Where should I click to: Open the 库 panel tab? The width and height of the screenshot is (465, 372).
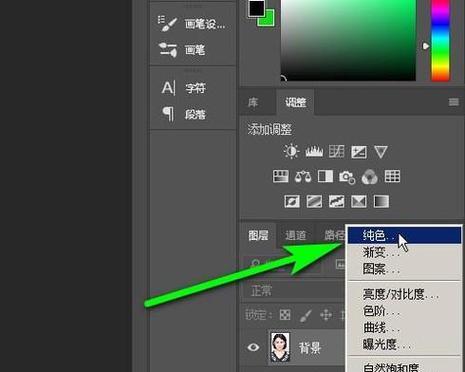(253, 102)
